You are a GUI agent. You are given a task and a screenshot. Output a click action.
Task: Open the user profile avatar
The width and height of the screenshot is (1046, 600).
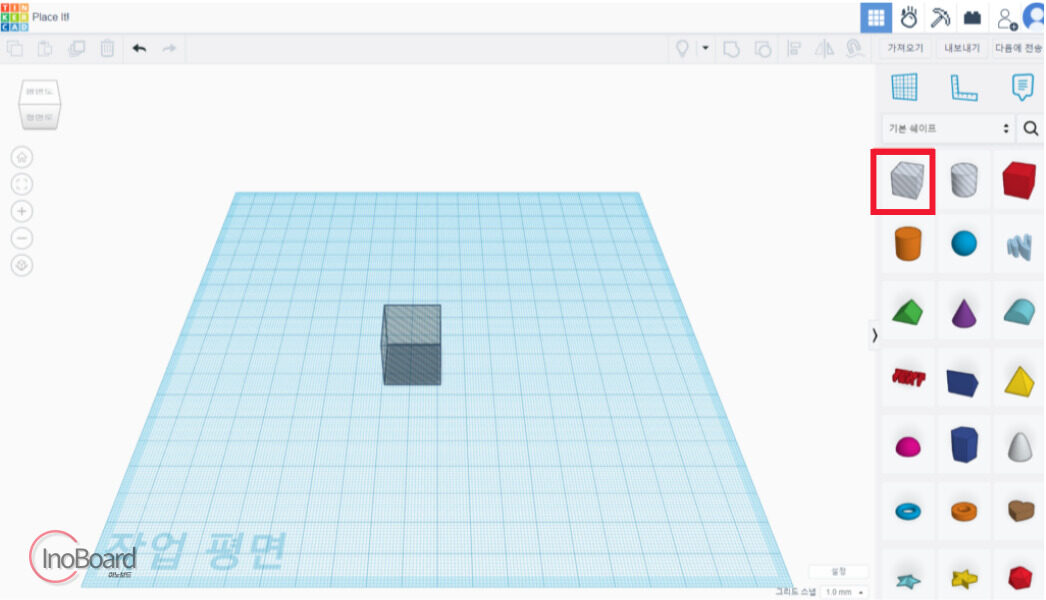coord(1034,17)
